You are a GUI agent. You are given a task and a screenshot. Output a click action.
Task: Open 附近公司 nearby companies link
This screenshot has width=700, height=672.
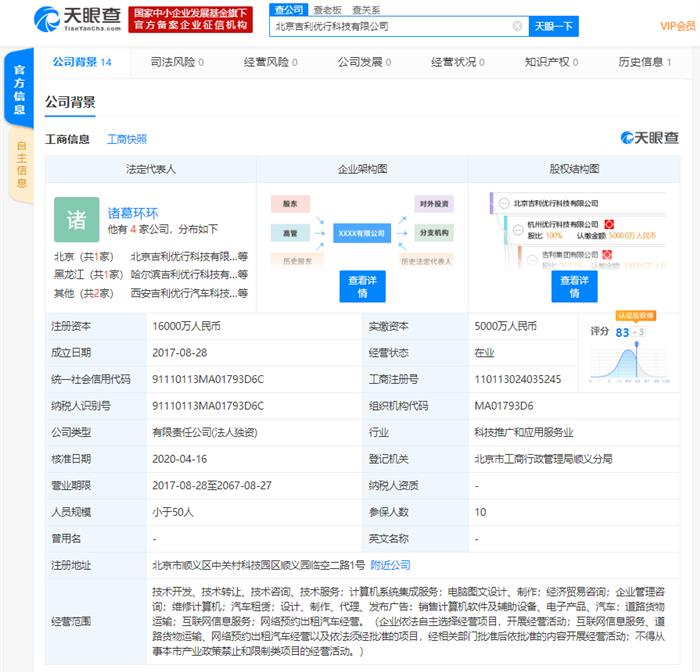(x=390, y=565)
